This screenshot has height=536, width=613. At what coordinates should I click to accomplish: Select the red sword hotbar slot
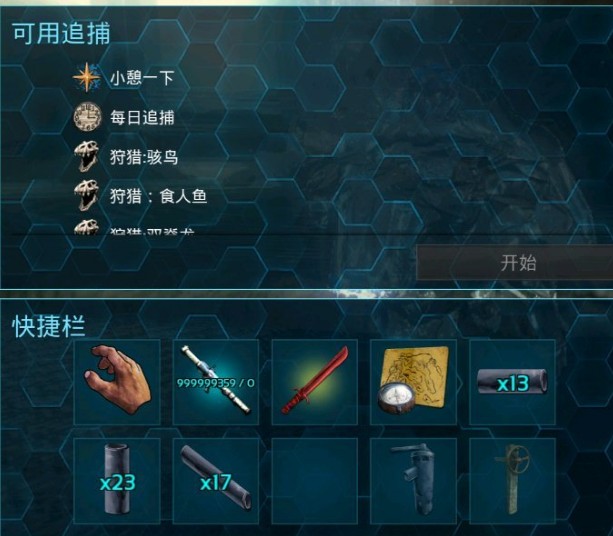tap(315, 382)
